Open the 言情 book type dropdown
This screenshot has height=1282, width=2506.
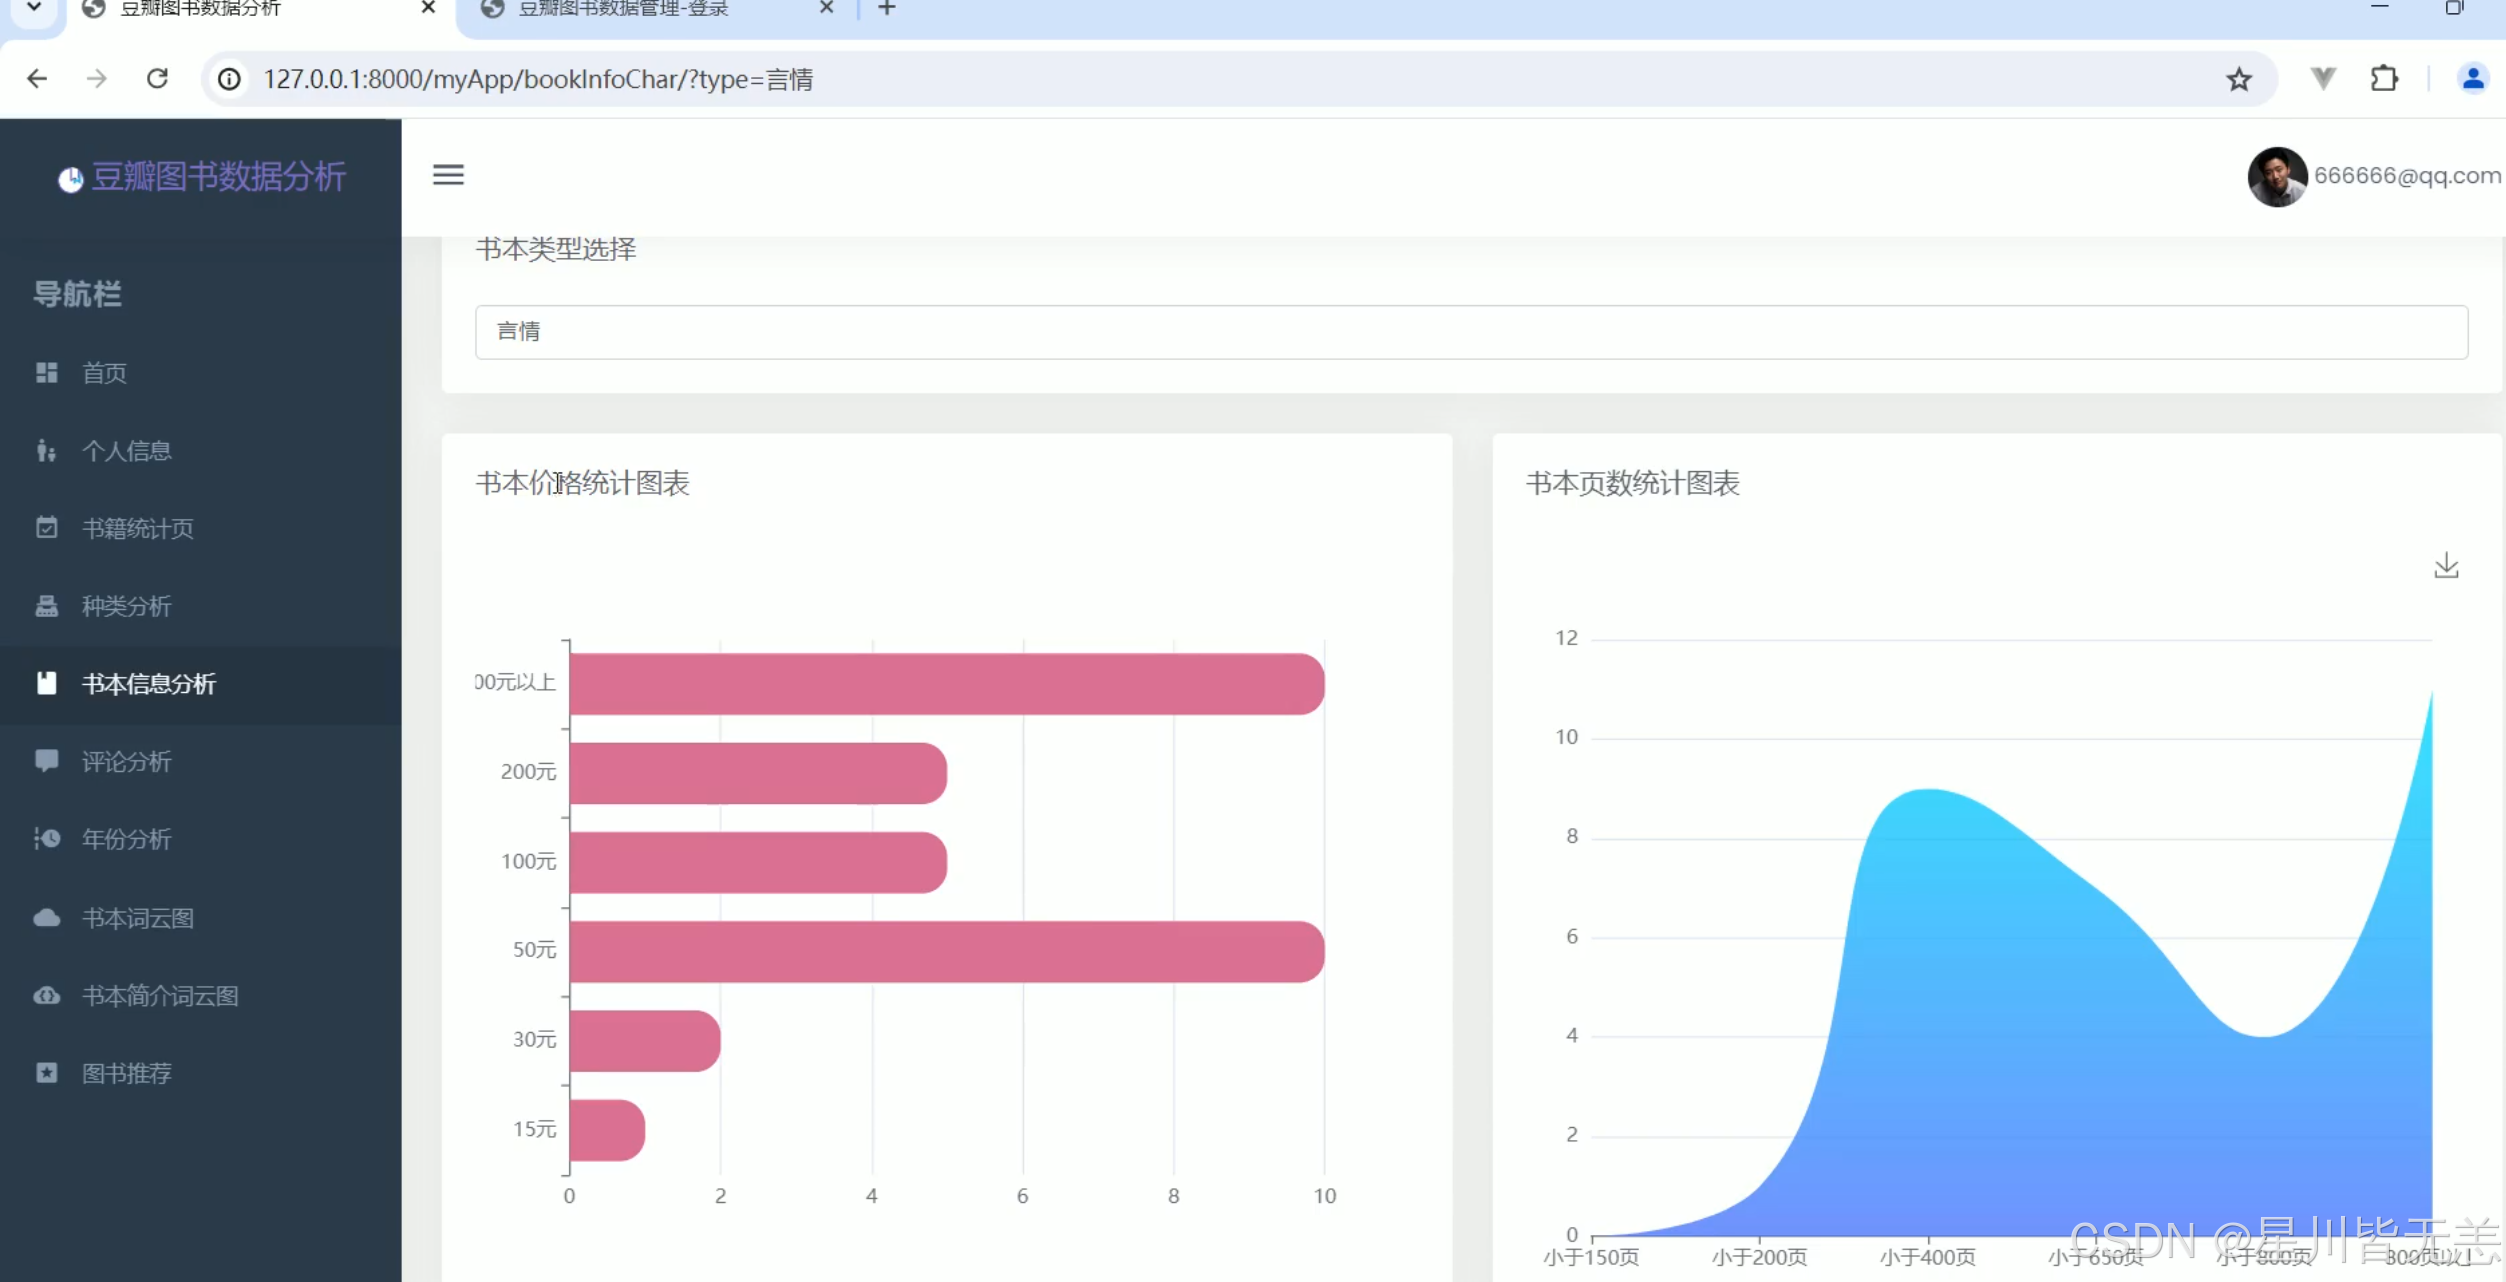click(x=1470, y=332)
